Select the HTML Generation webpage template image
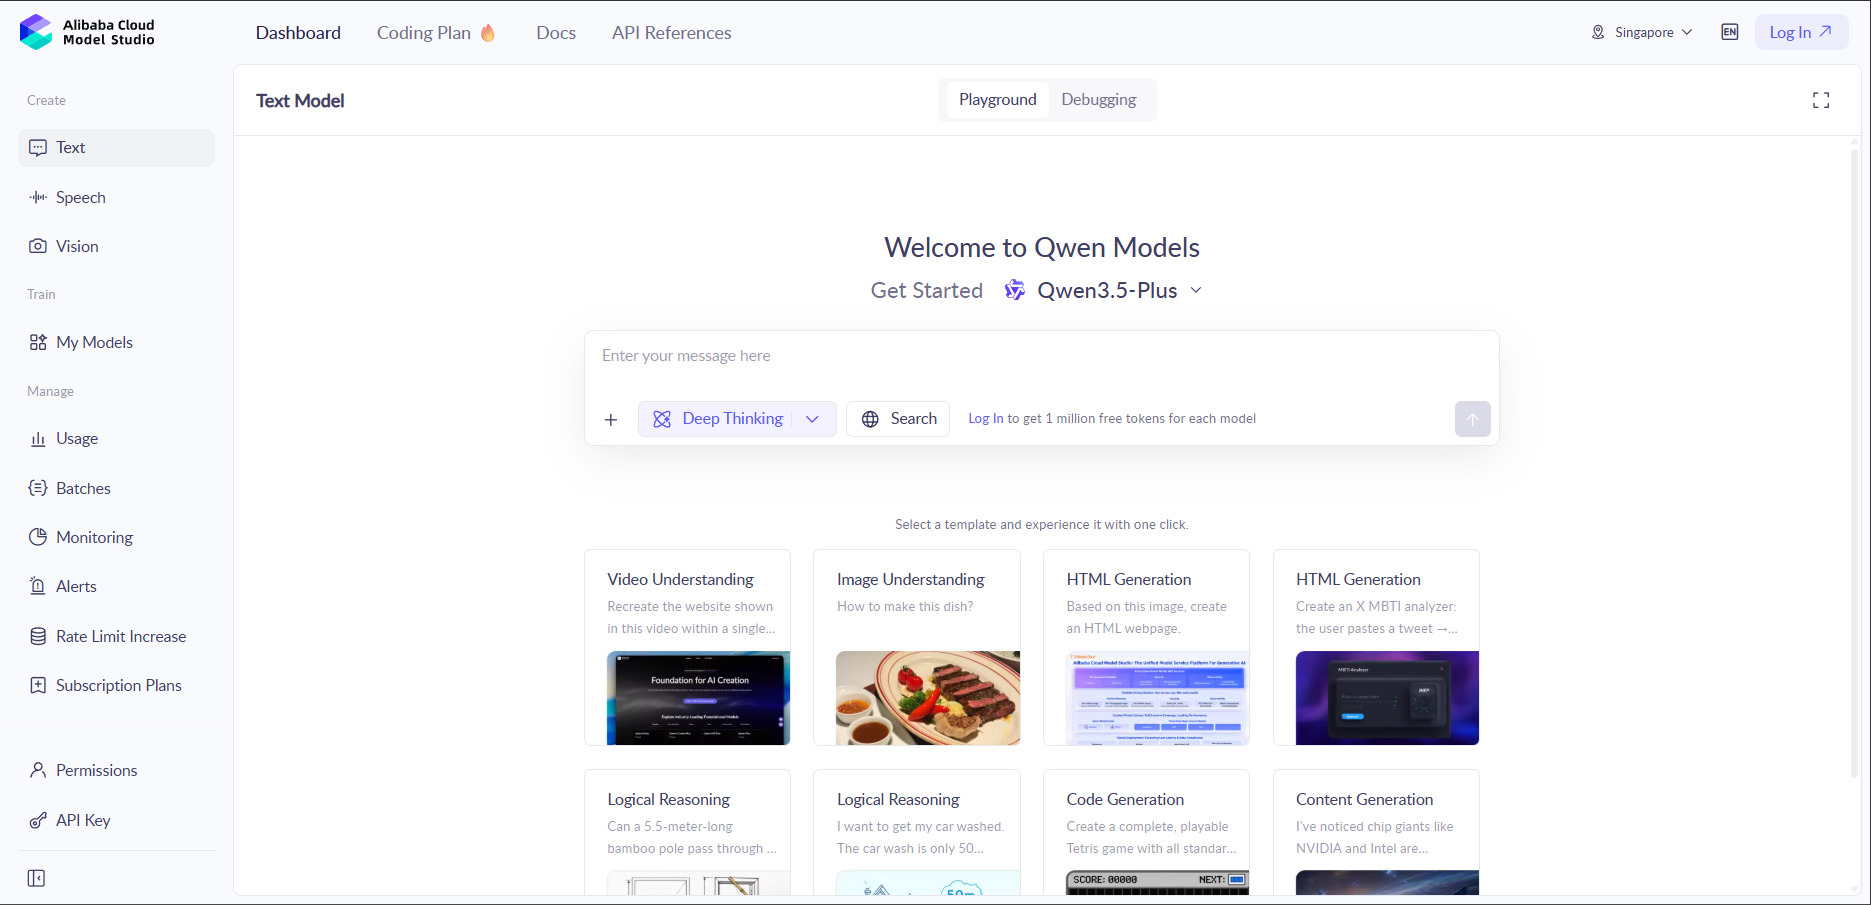 coord(1157,698)
